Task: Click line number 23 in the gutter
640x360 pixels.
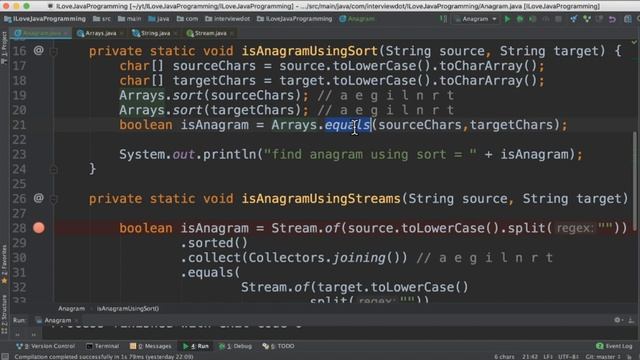Action: (19, 155)
